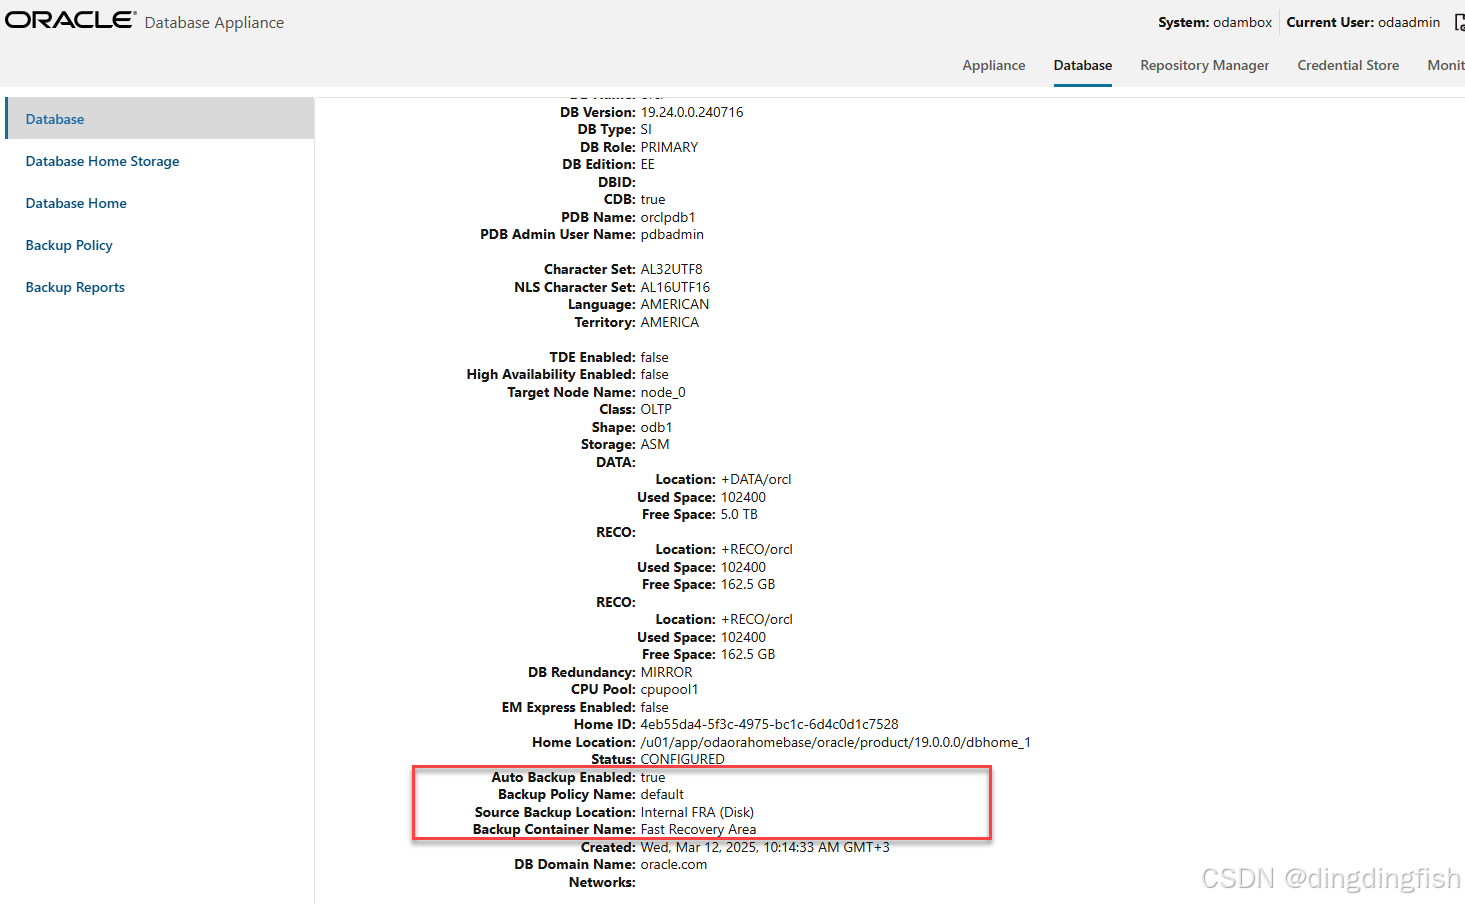Click Source Backup Location Internal FRA (Disk)
The width and height of the screenshot is (1465, 904).
[x=697, y=812]
